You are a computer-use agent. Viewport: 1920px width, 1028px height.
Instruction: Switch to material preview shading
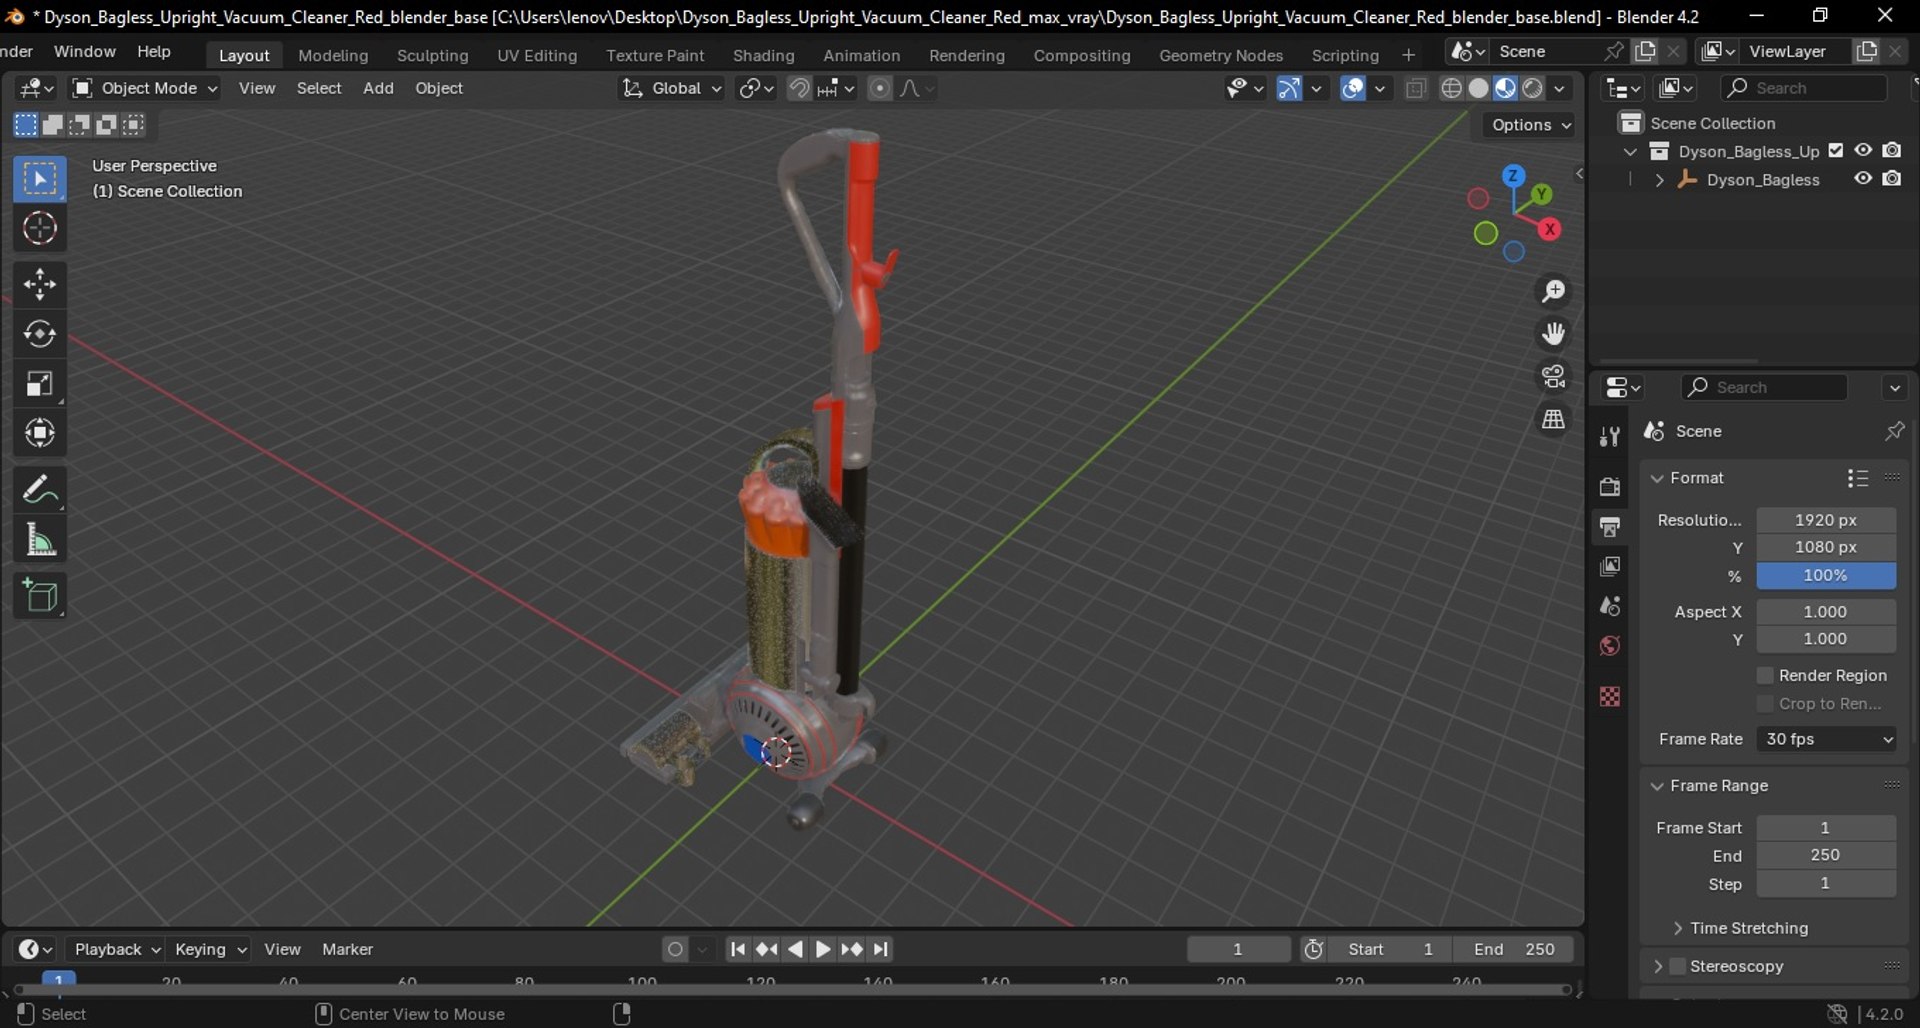click(1505, 88)
